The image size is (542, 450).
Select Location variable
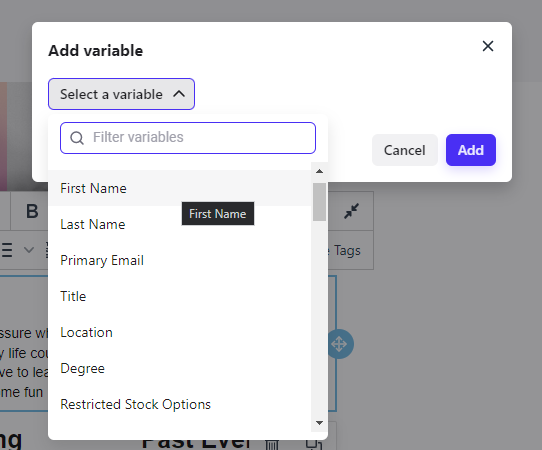(180, 332)
